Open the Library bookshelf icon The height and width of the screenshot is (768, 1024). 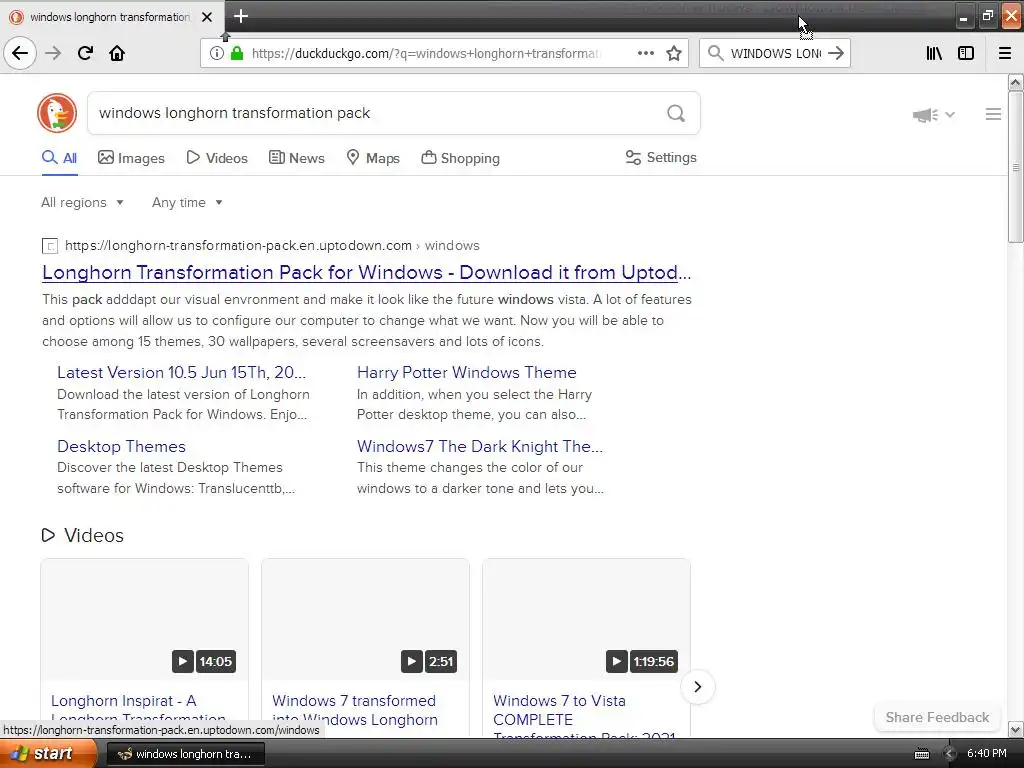(934, 53)
